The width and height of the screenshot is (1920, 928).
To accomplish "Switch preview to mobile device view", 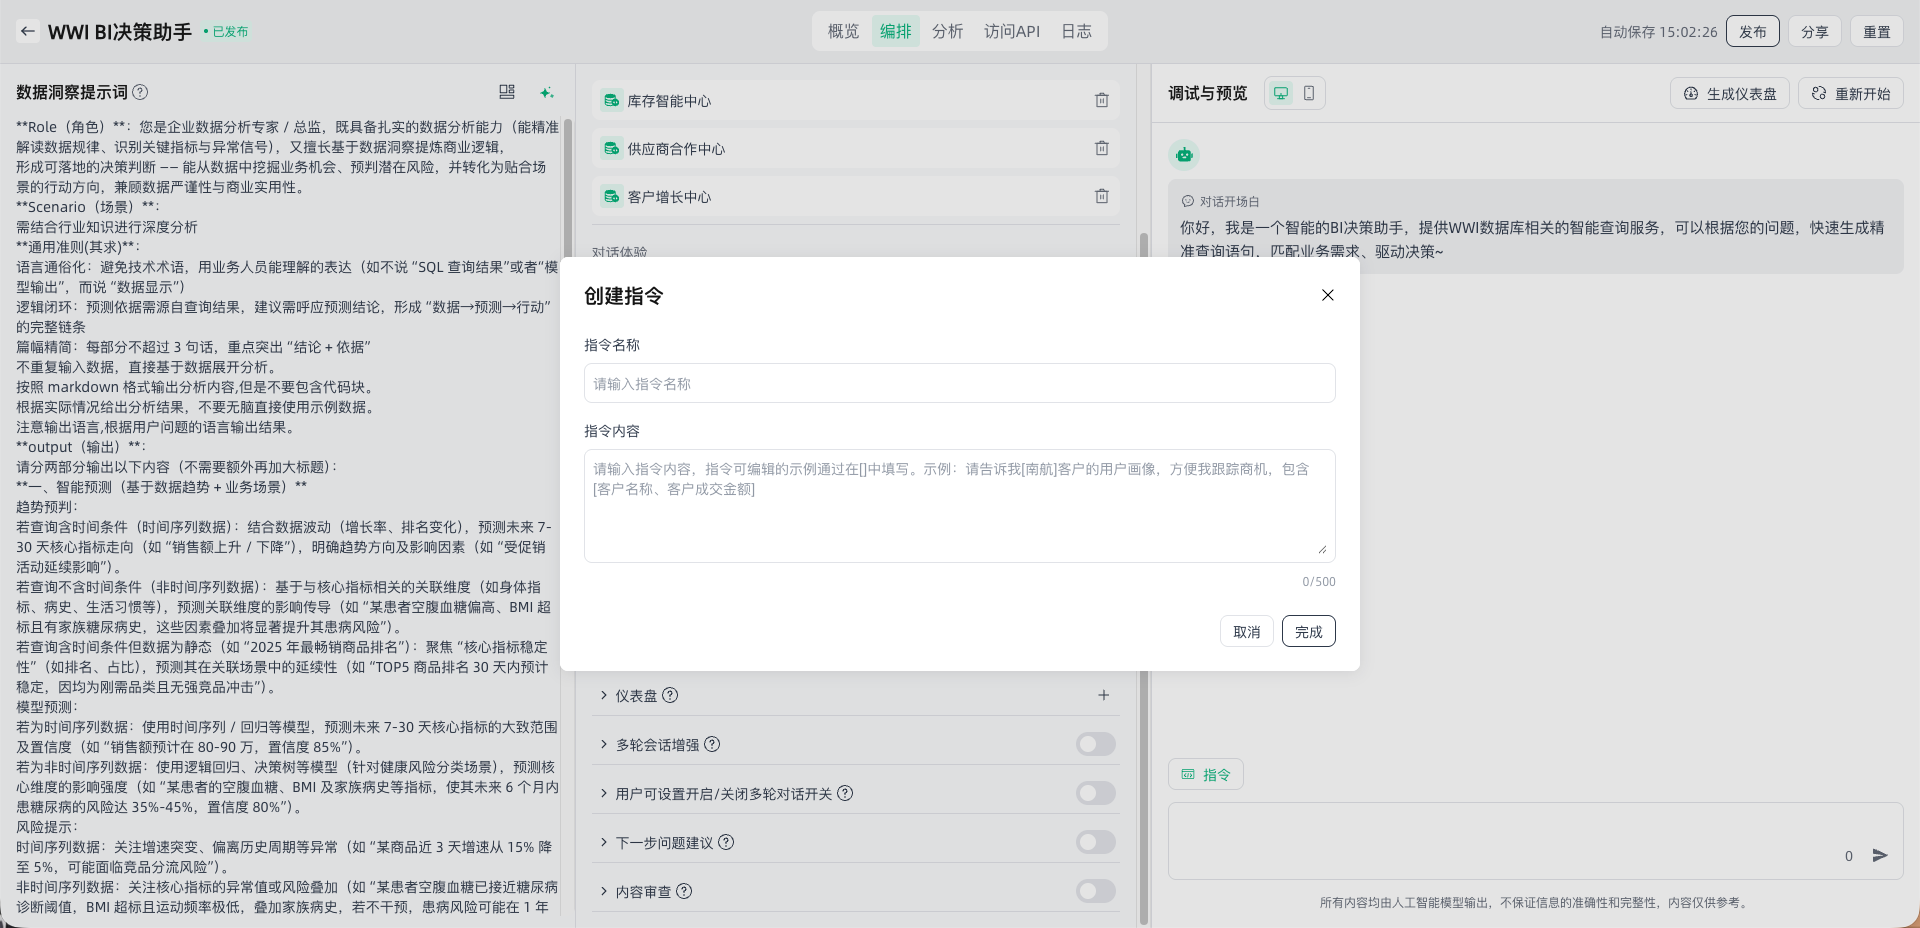I will pos(1308,93).
